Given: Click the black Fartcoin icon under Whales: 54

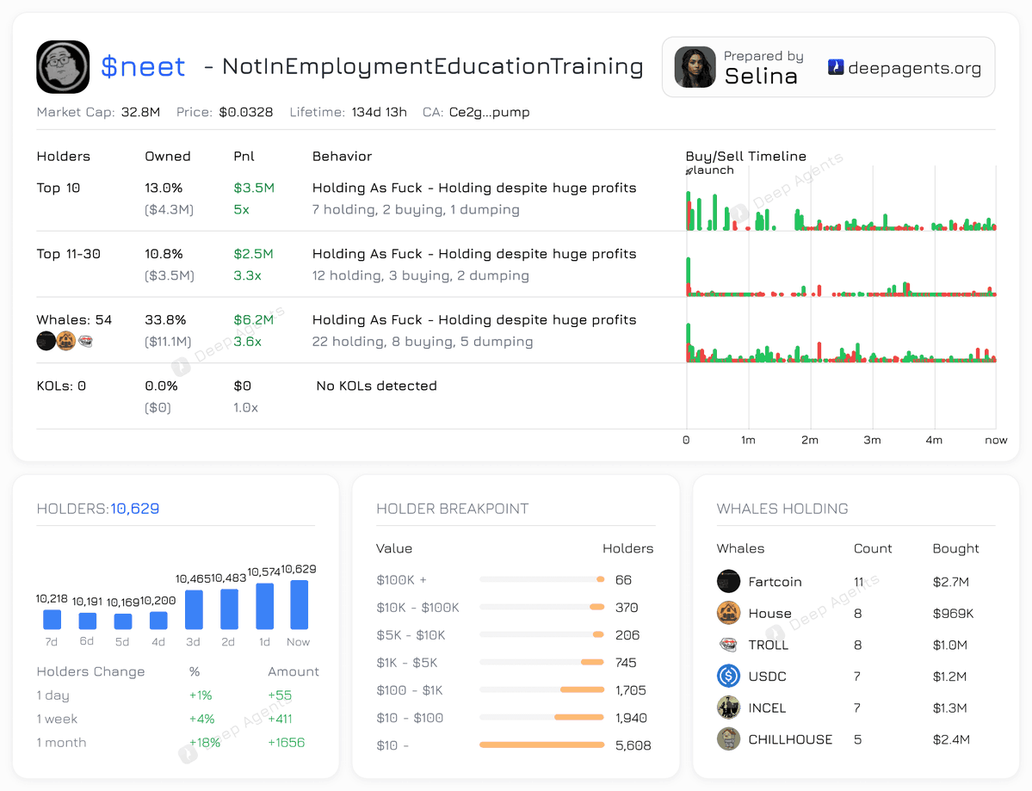Looking at the screenshot, I should (46, 341).
